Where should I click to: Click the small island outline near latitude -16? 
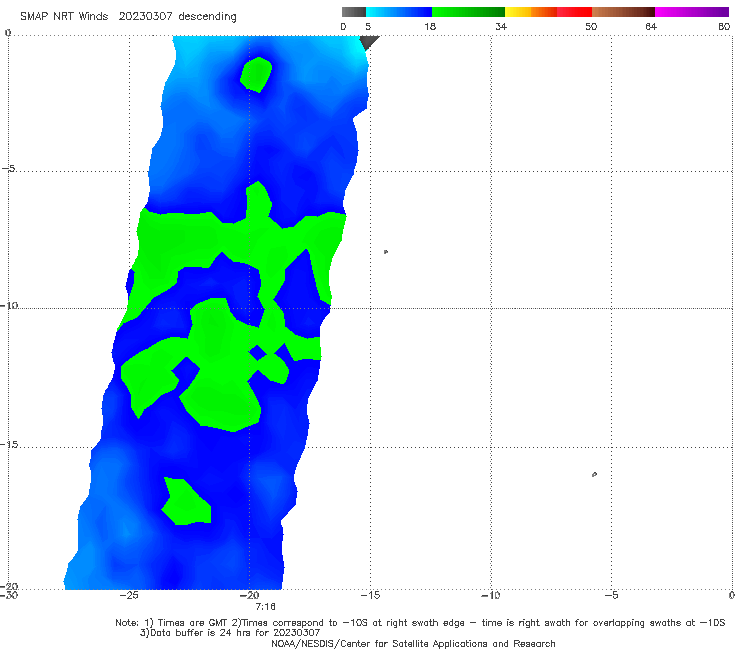pyautogui.click(x=594, y=474)
